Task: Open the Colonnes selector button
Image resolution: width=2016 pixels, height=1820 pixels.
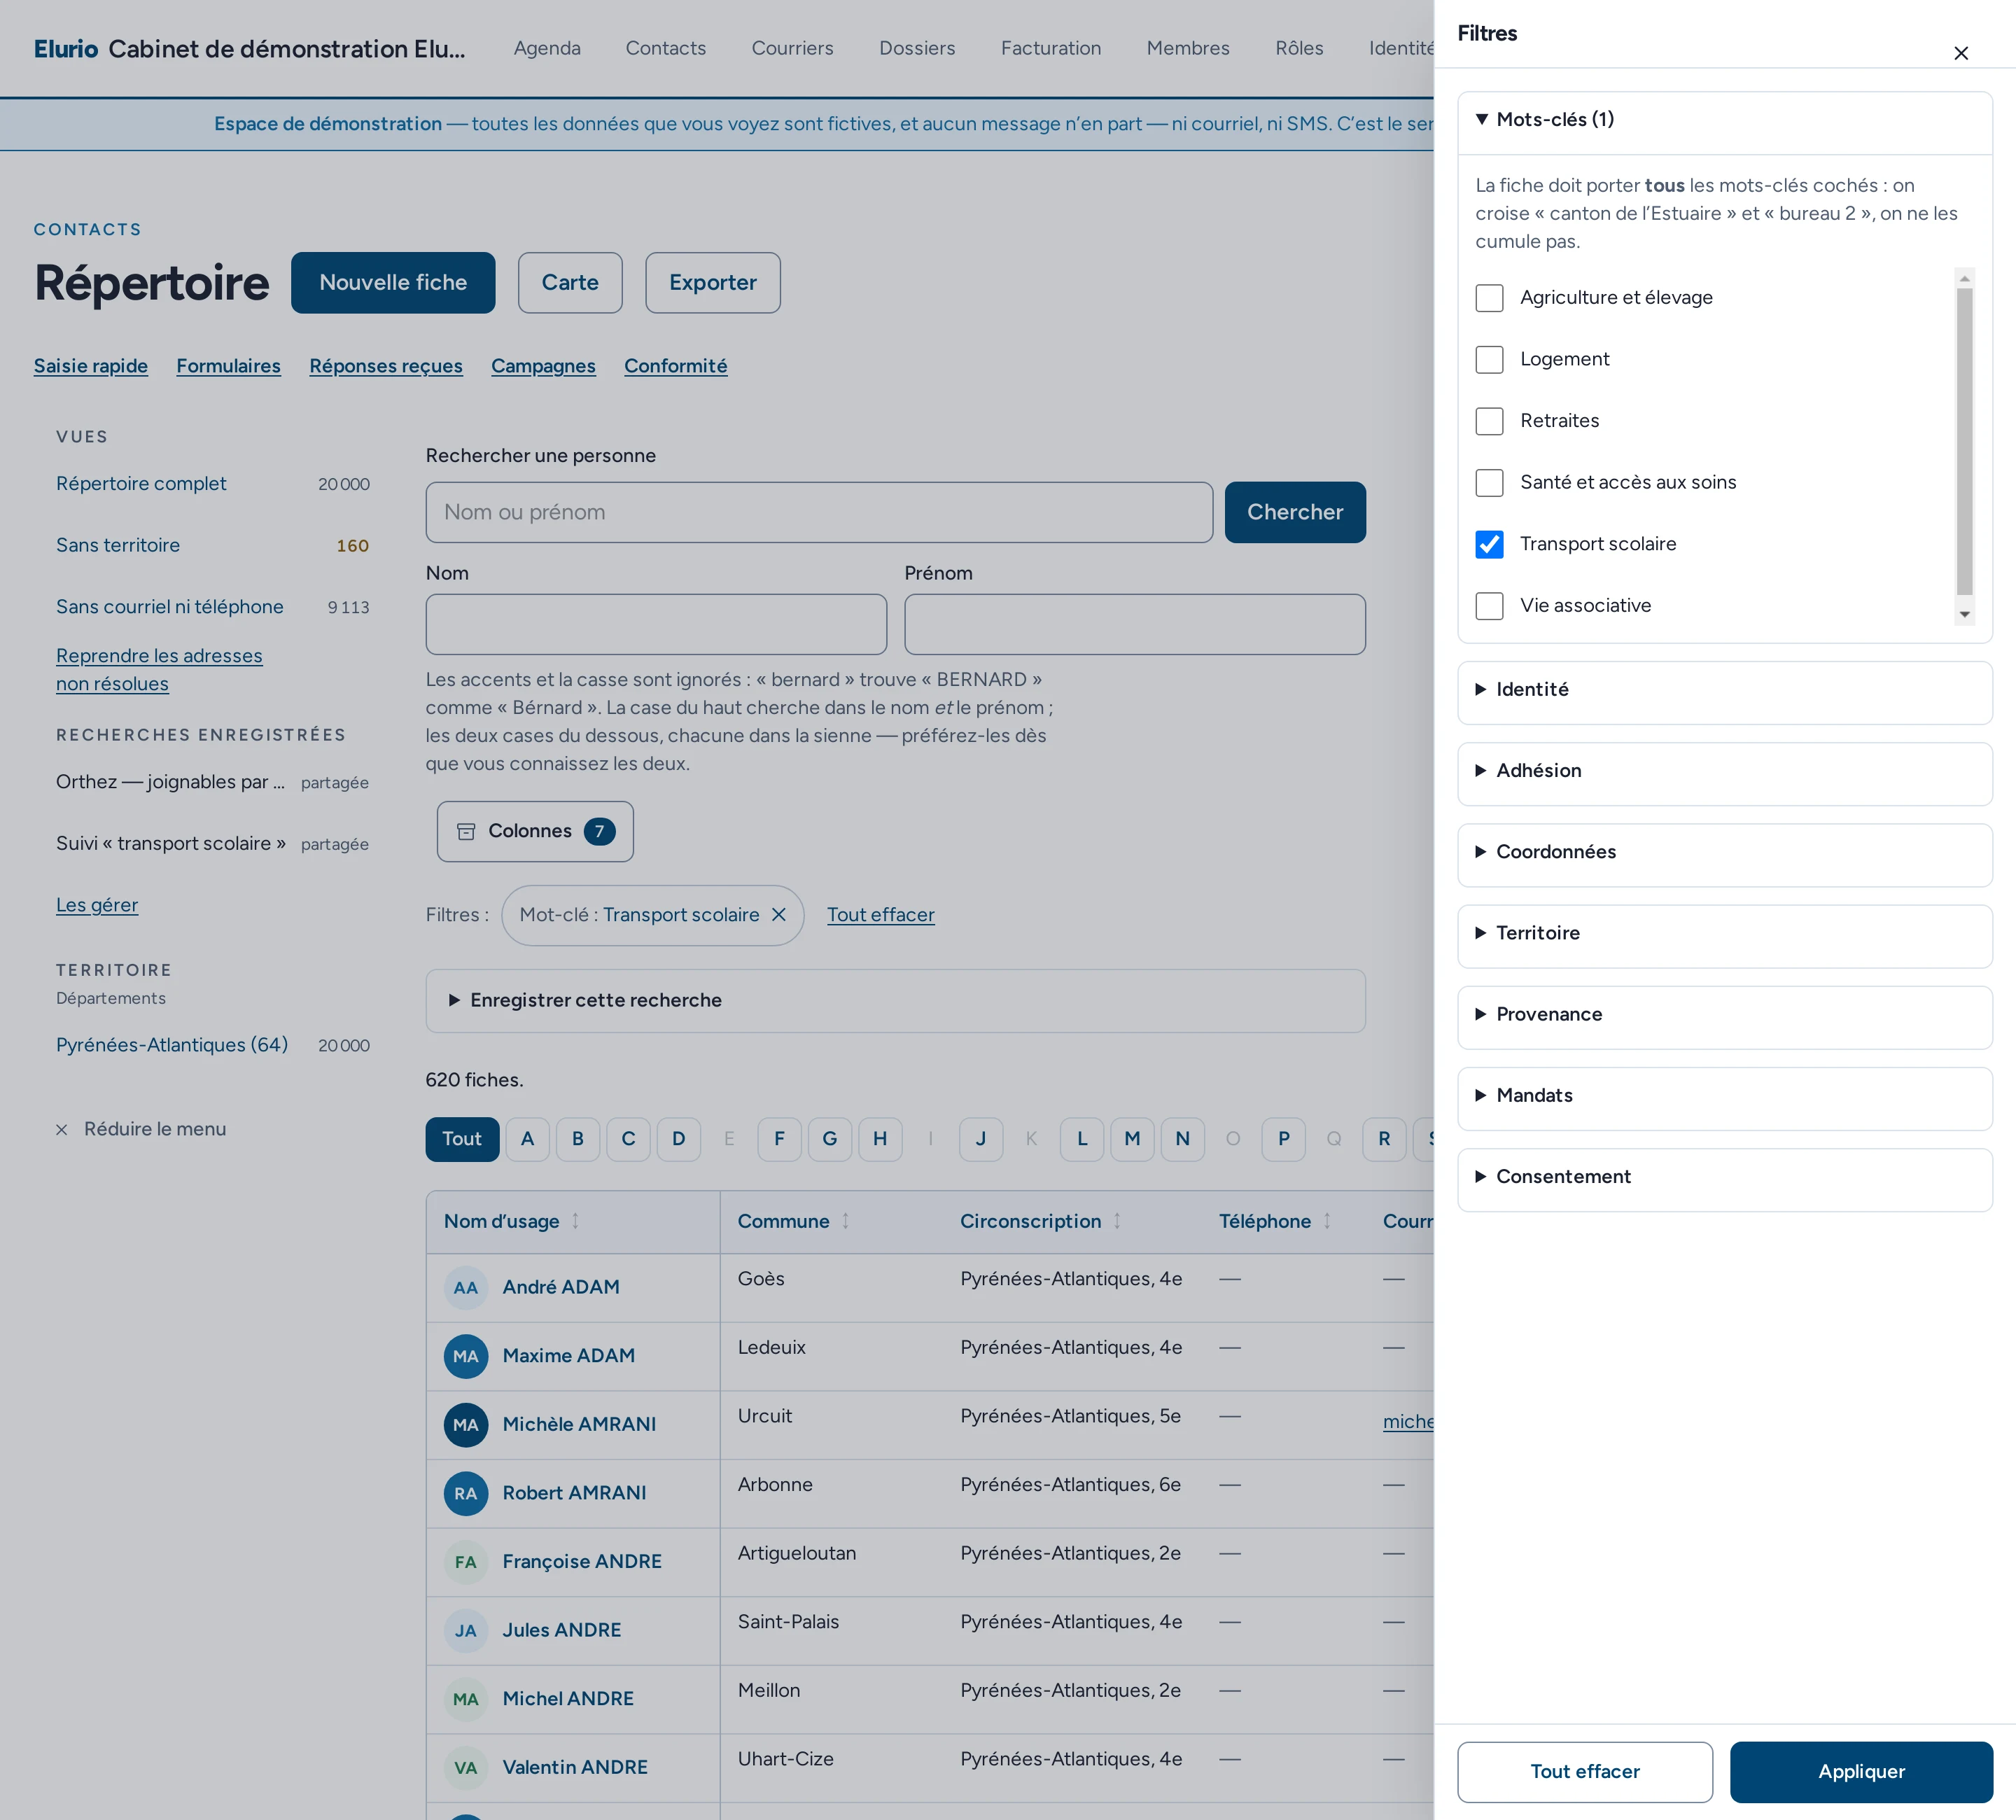Action: coord(535,832)
